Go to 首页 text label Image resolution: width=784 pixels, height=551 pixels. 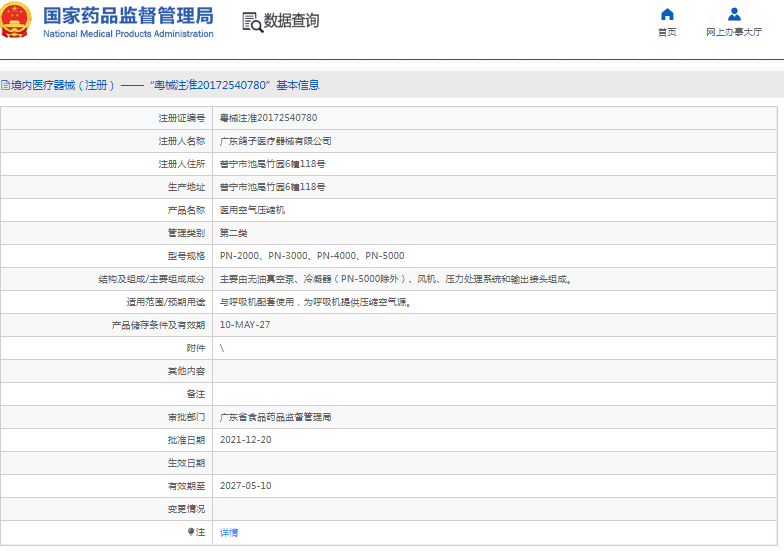667,32
